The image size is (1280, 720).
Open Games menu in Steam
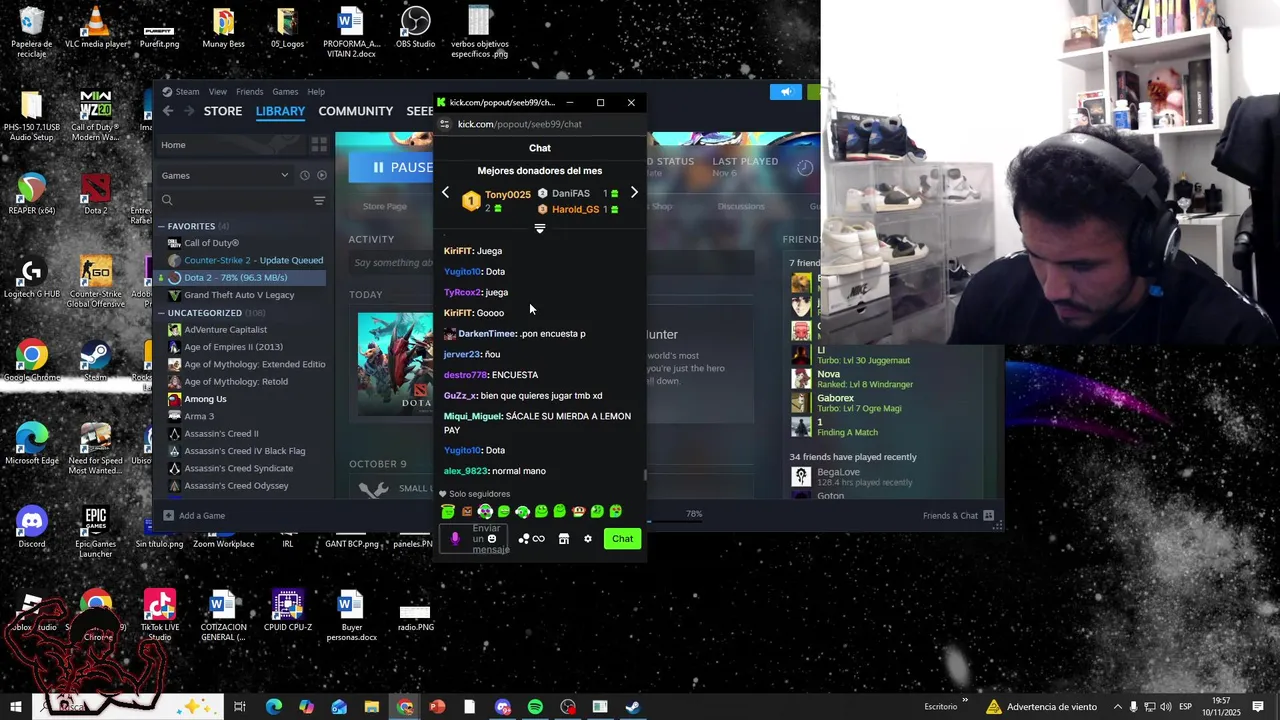pyautogui.click(x=285, y=91)
